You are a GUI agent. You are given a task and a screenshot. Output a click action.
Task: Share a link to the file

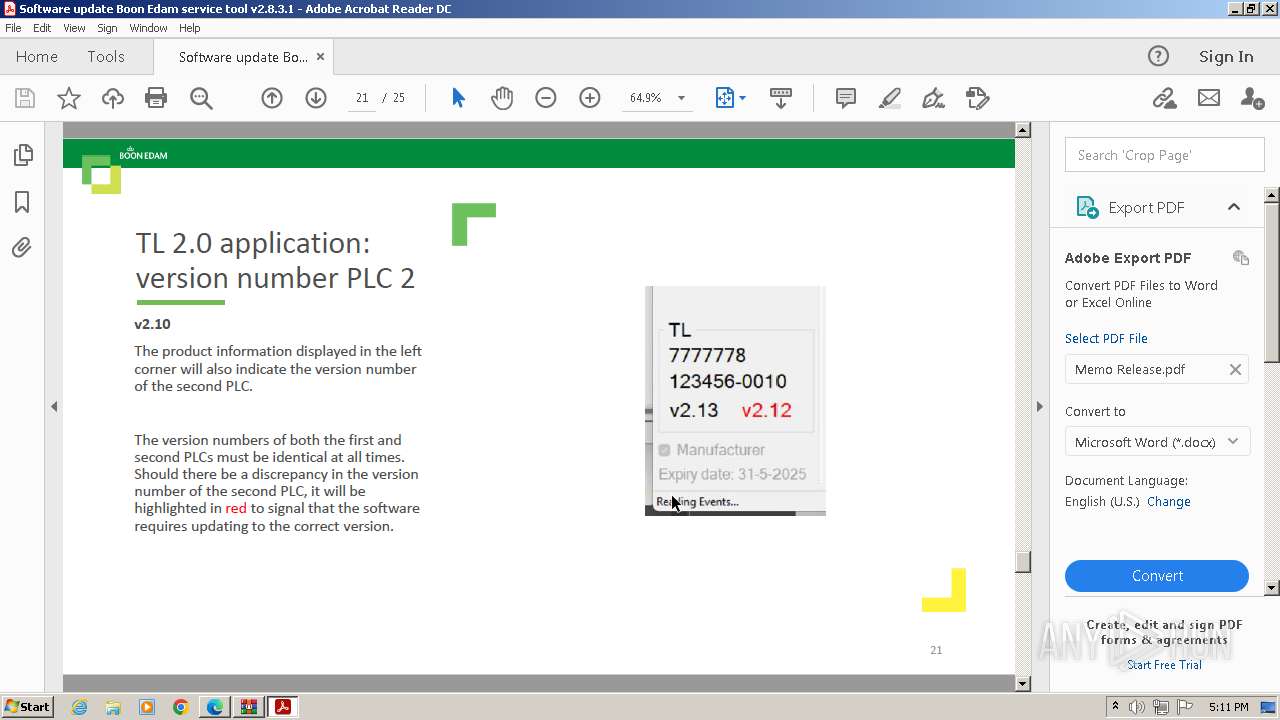[x=1164, y=98]
